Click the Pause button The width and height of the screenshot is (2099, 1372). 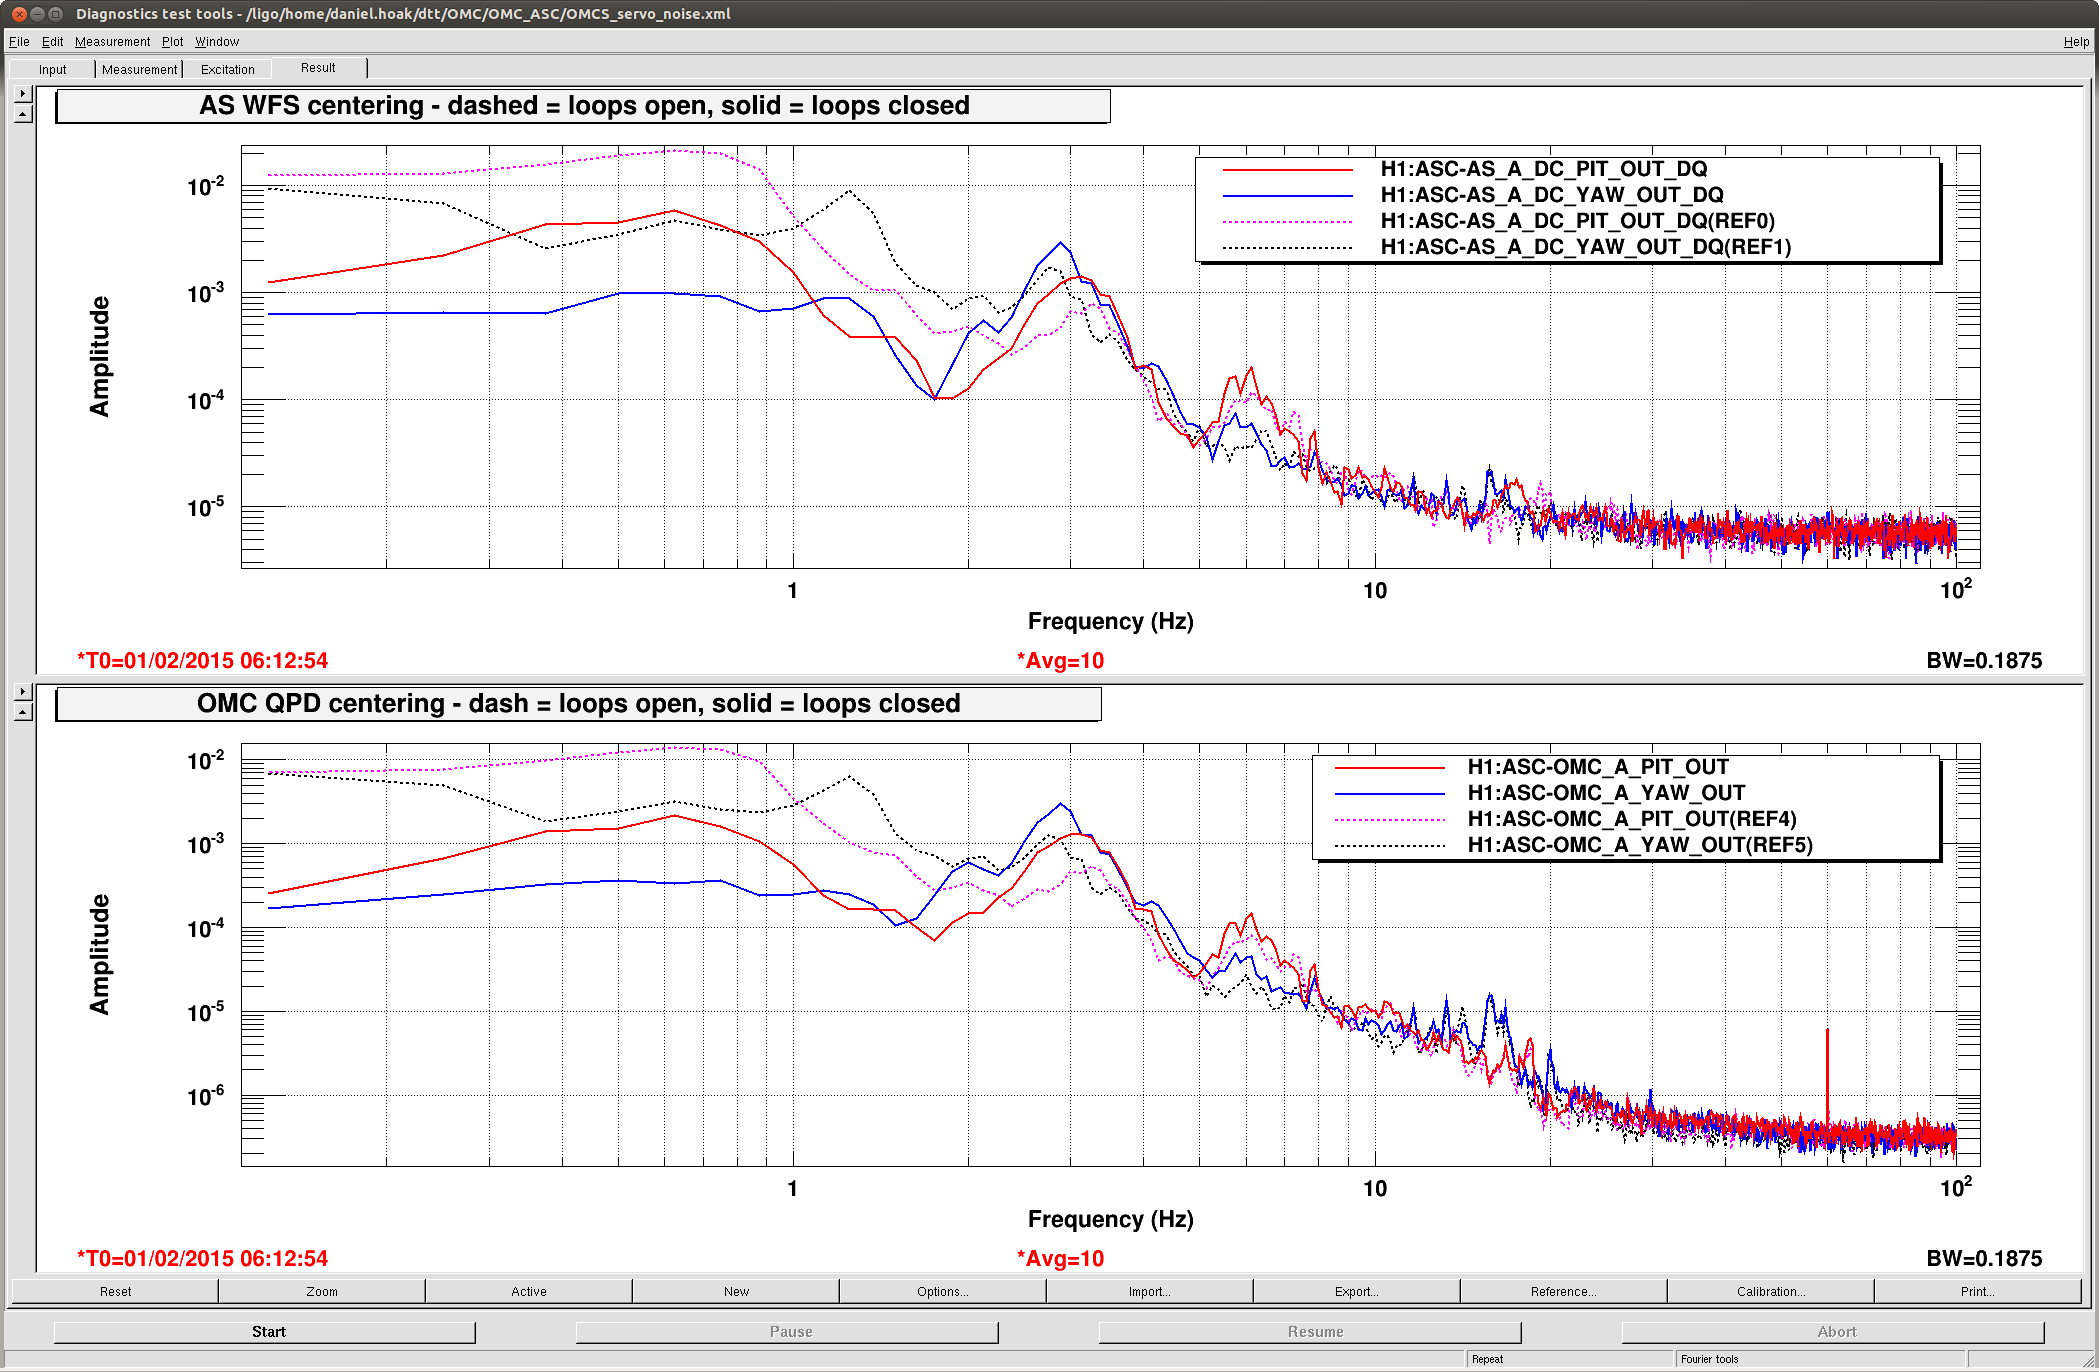(787, 1332)
